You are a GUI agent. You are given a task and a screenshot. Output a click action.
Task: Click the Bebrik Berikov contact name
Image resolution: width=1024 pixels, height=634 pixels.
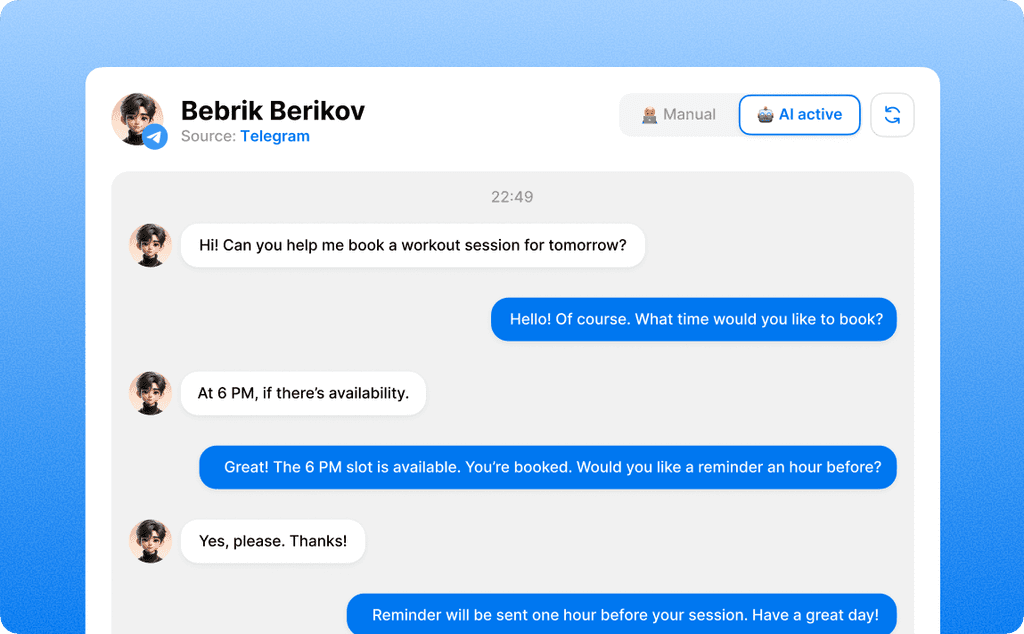coord(272,110)
